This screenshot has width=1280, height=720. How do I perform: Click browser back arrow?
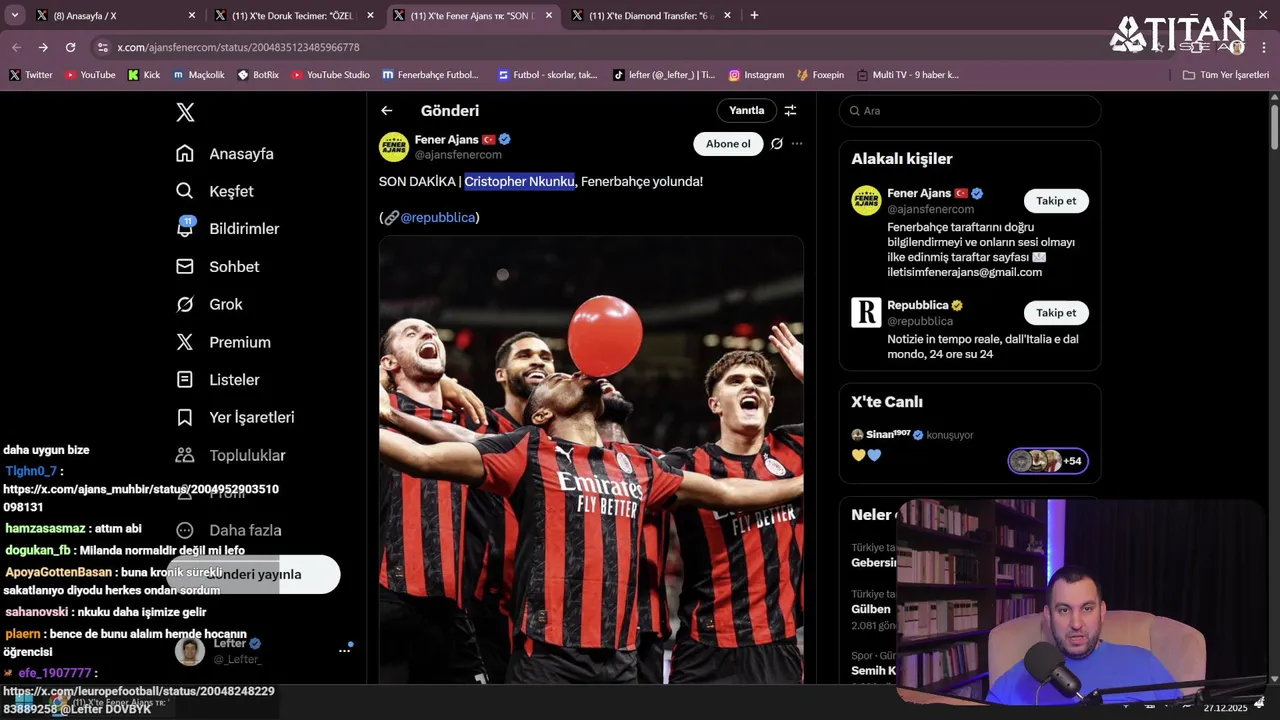(16, 47)
